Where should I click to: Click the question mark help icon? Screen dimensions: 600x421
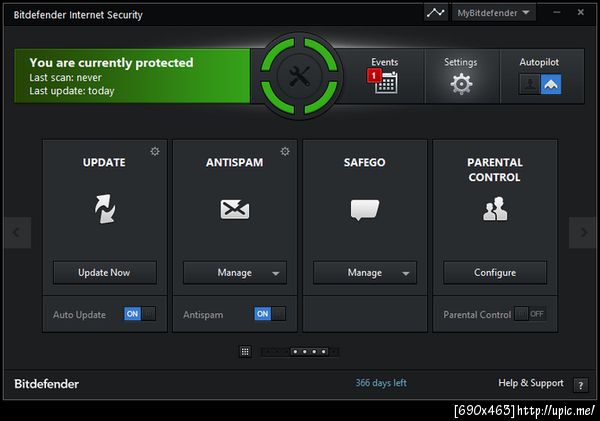pyautogui.click(x=580, y=385)
